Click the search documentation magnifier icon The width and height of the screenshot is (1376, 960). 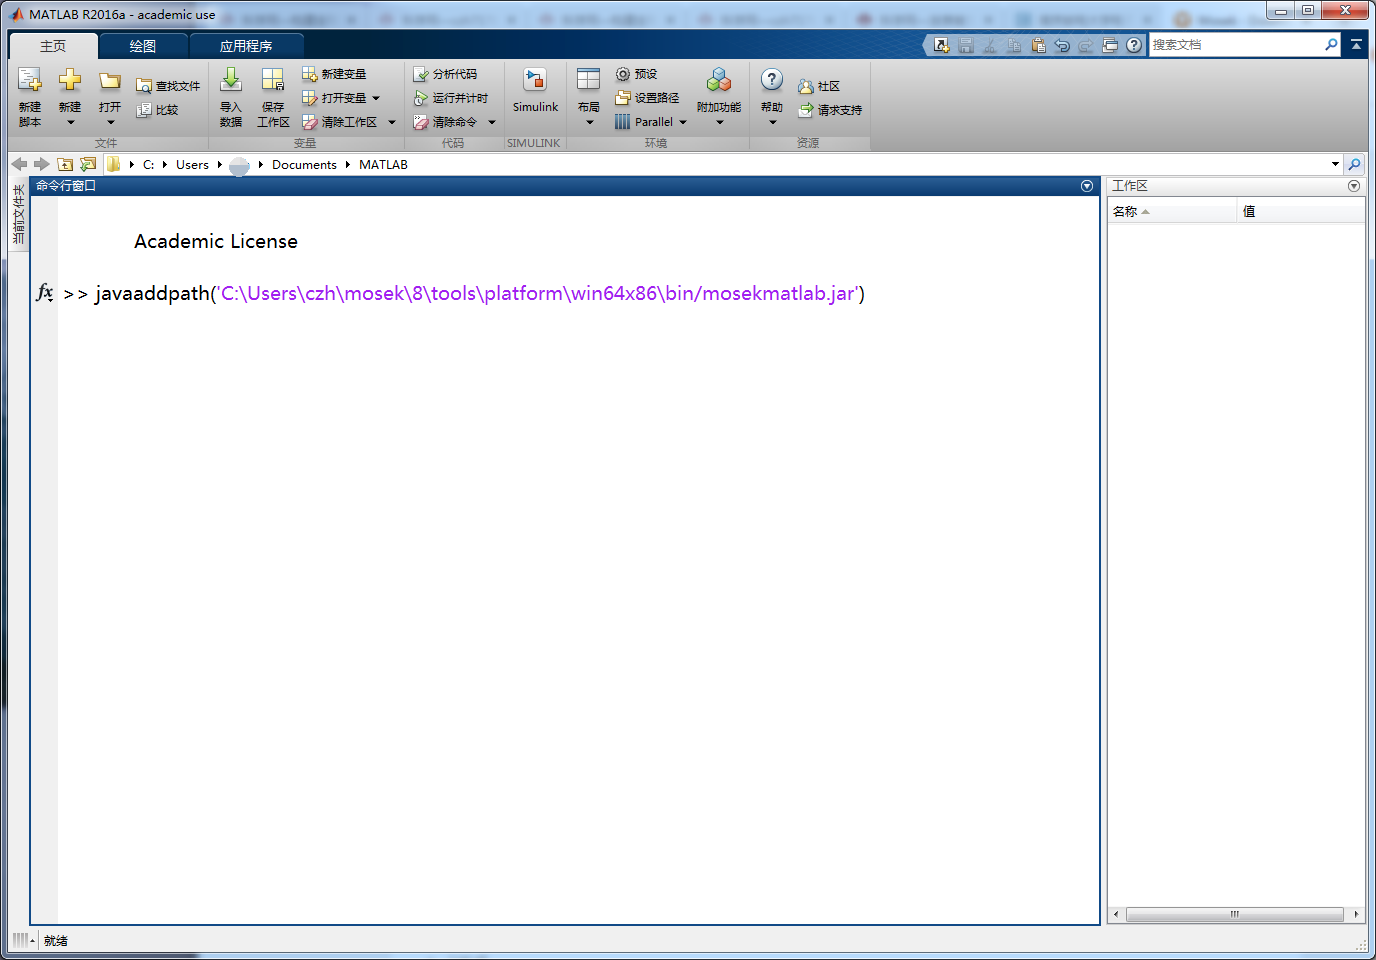click(x=1331, y=44)
